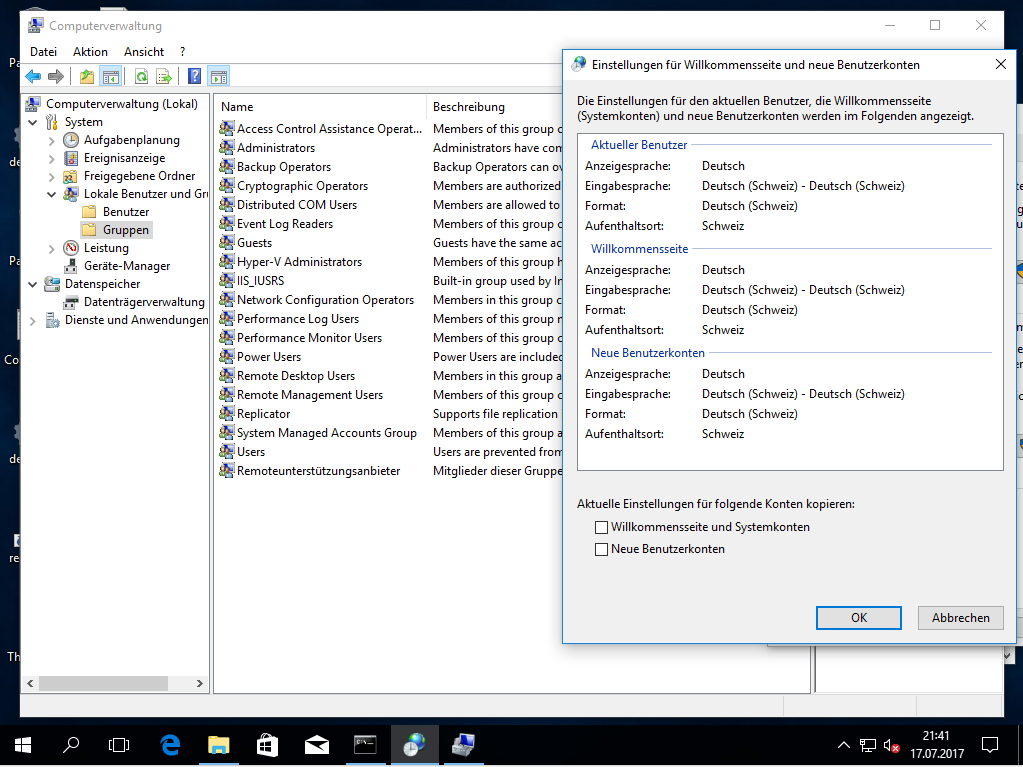Toggle the action pane toolbar icon

(x=219, y=77)
